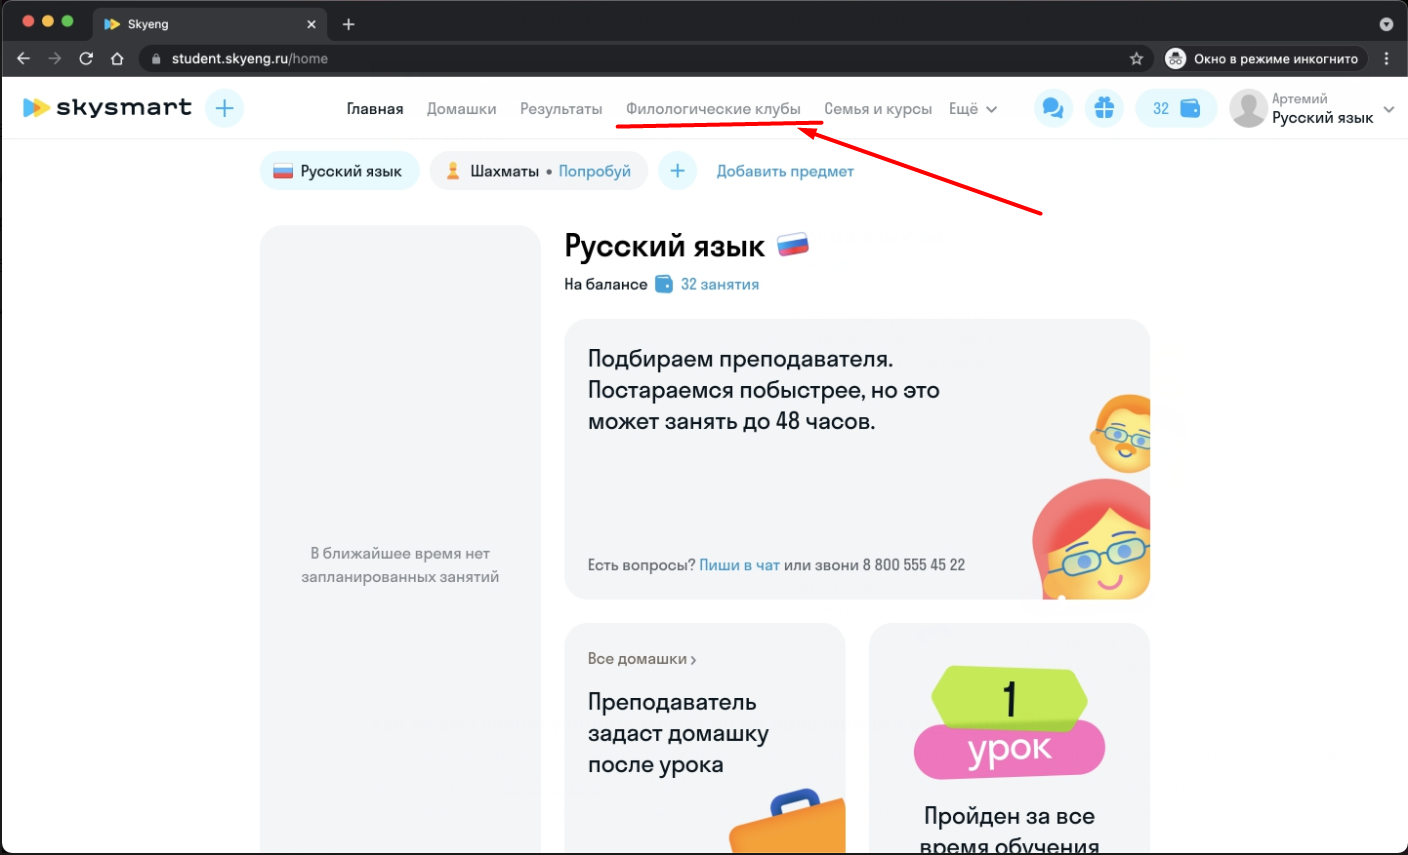Click the Добавить предмет link
The image size is (1408, 855).
coord(785,171)
